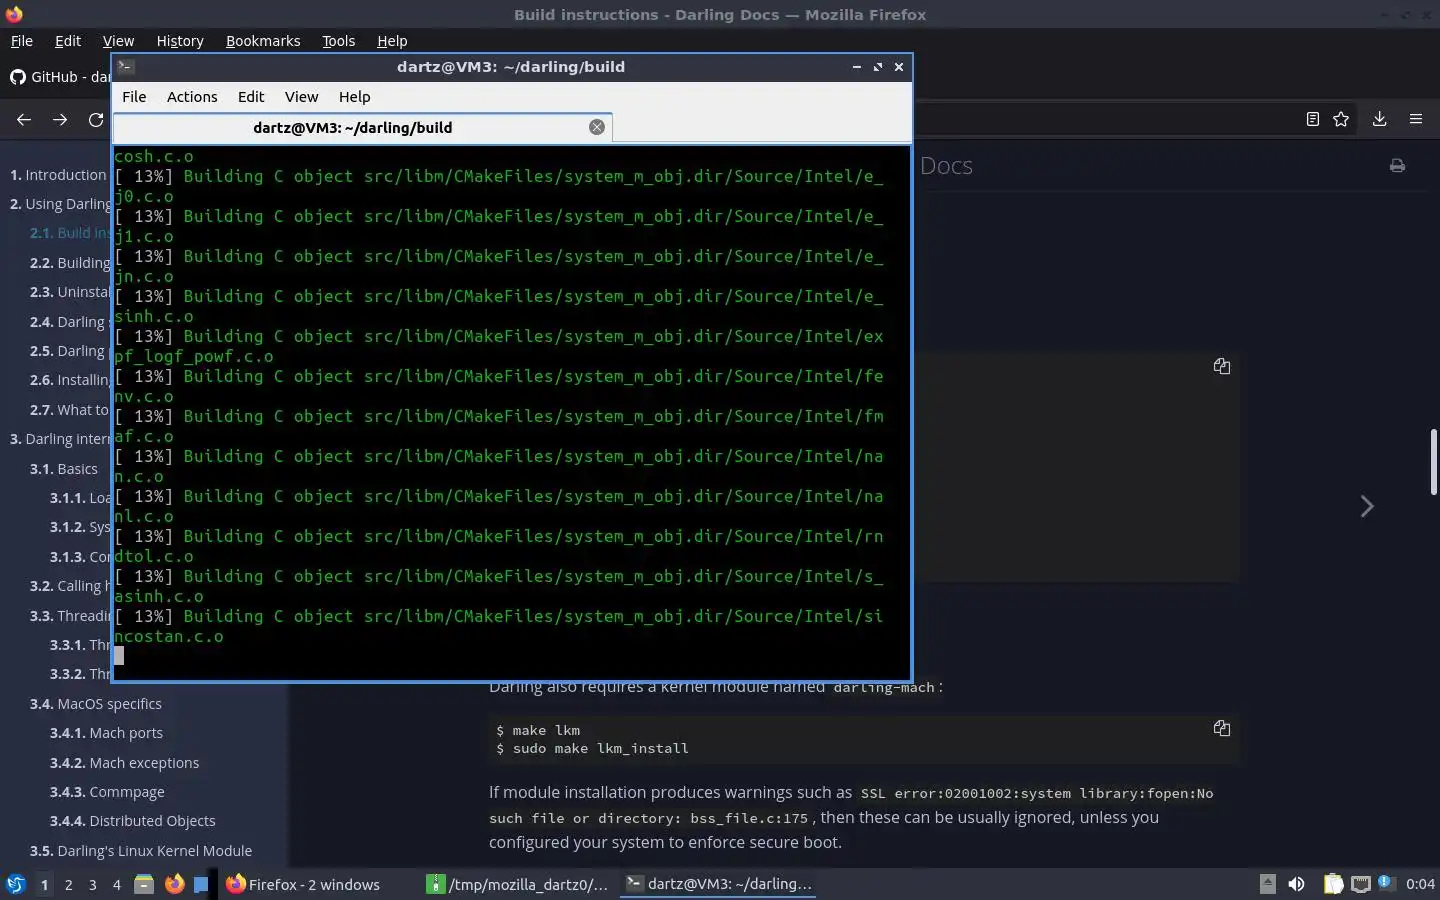The width and height of the screenshot is (1440, 900).
Task: Open Firefox Edit menu
Action: pyautogui.click(x=68, y=41)
